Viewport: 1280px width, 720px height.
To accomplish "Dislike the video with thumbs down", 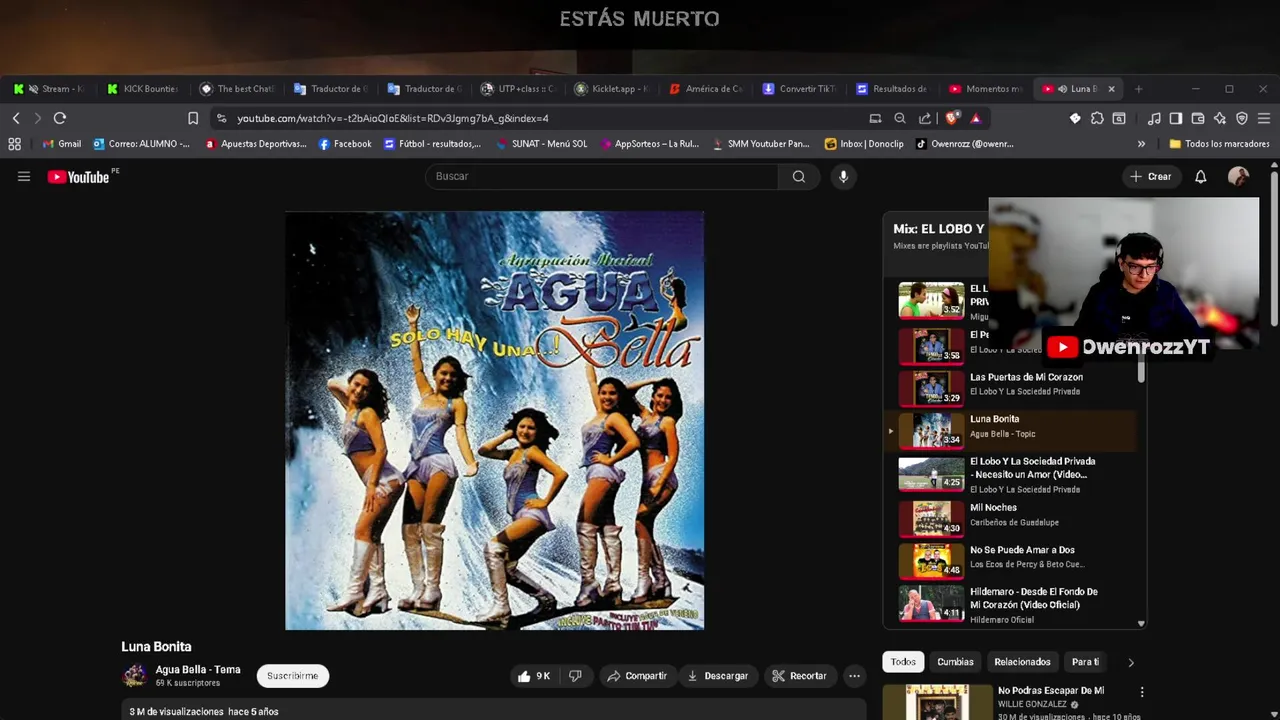I will point(575,676).
